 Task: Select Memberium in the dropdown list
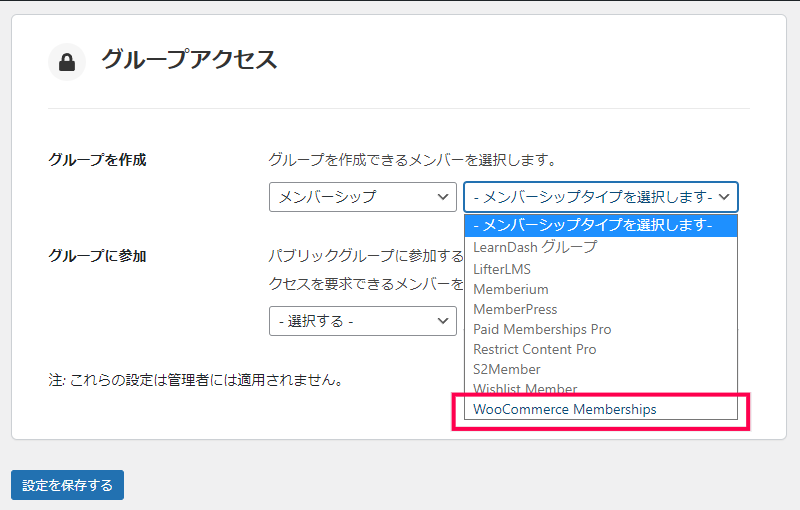601,289
